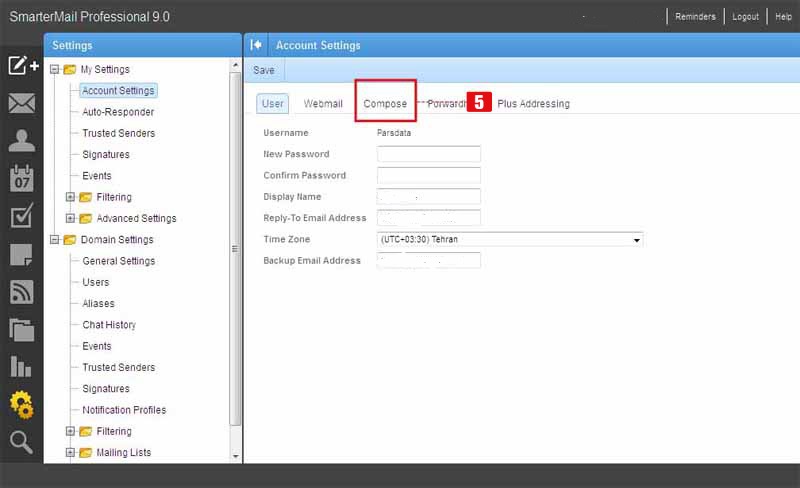
Task: Expand the Mailing Lists folder
Action: tap(70, 453)
